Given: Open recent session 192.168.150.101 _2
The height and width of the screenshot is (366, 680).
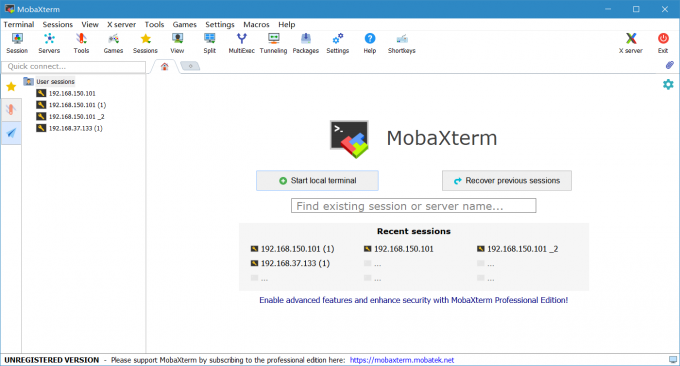Looking at the screenshot, I should [517, 249].
